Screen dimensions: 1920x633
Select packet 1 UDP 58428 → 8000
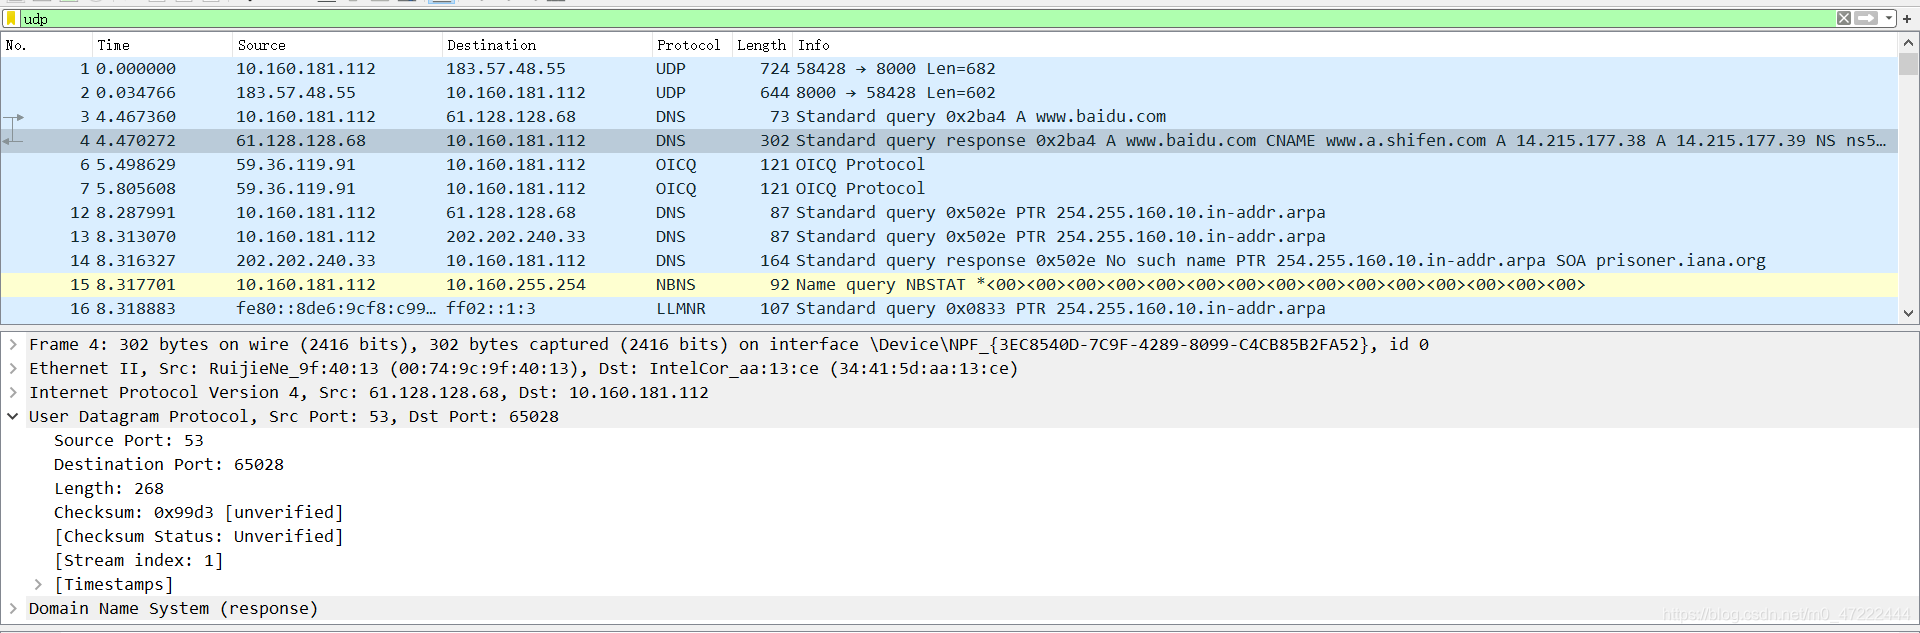pos(949,69)
